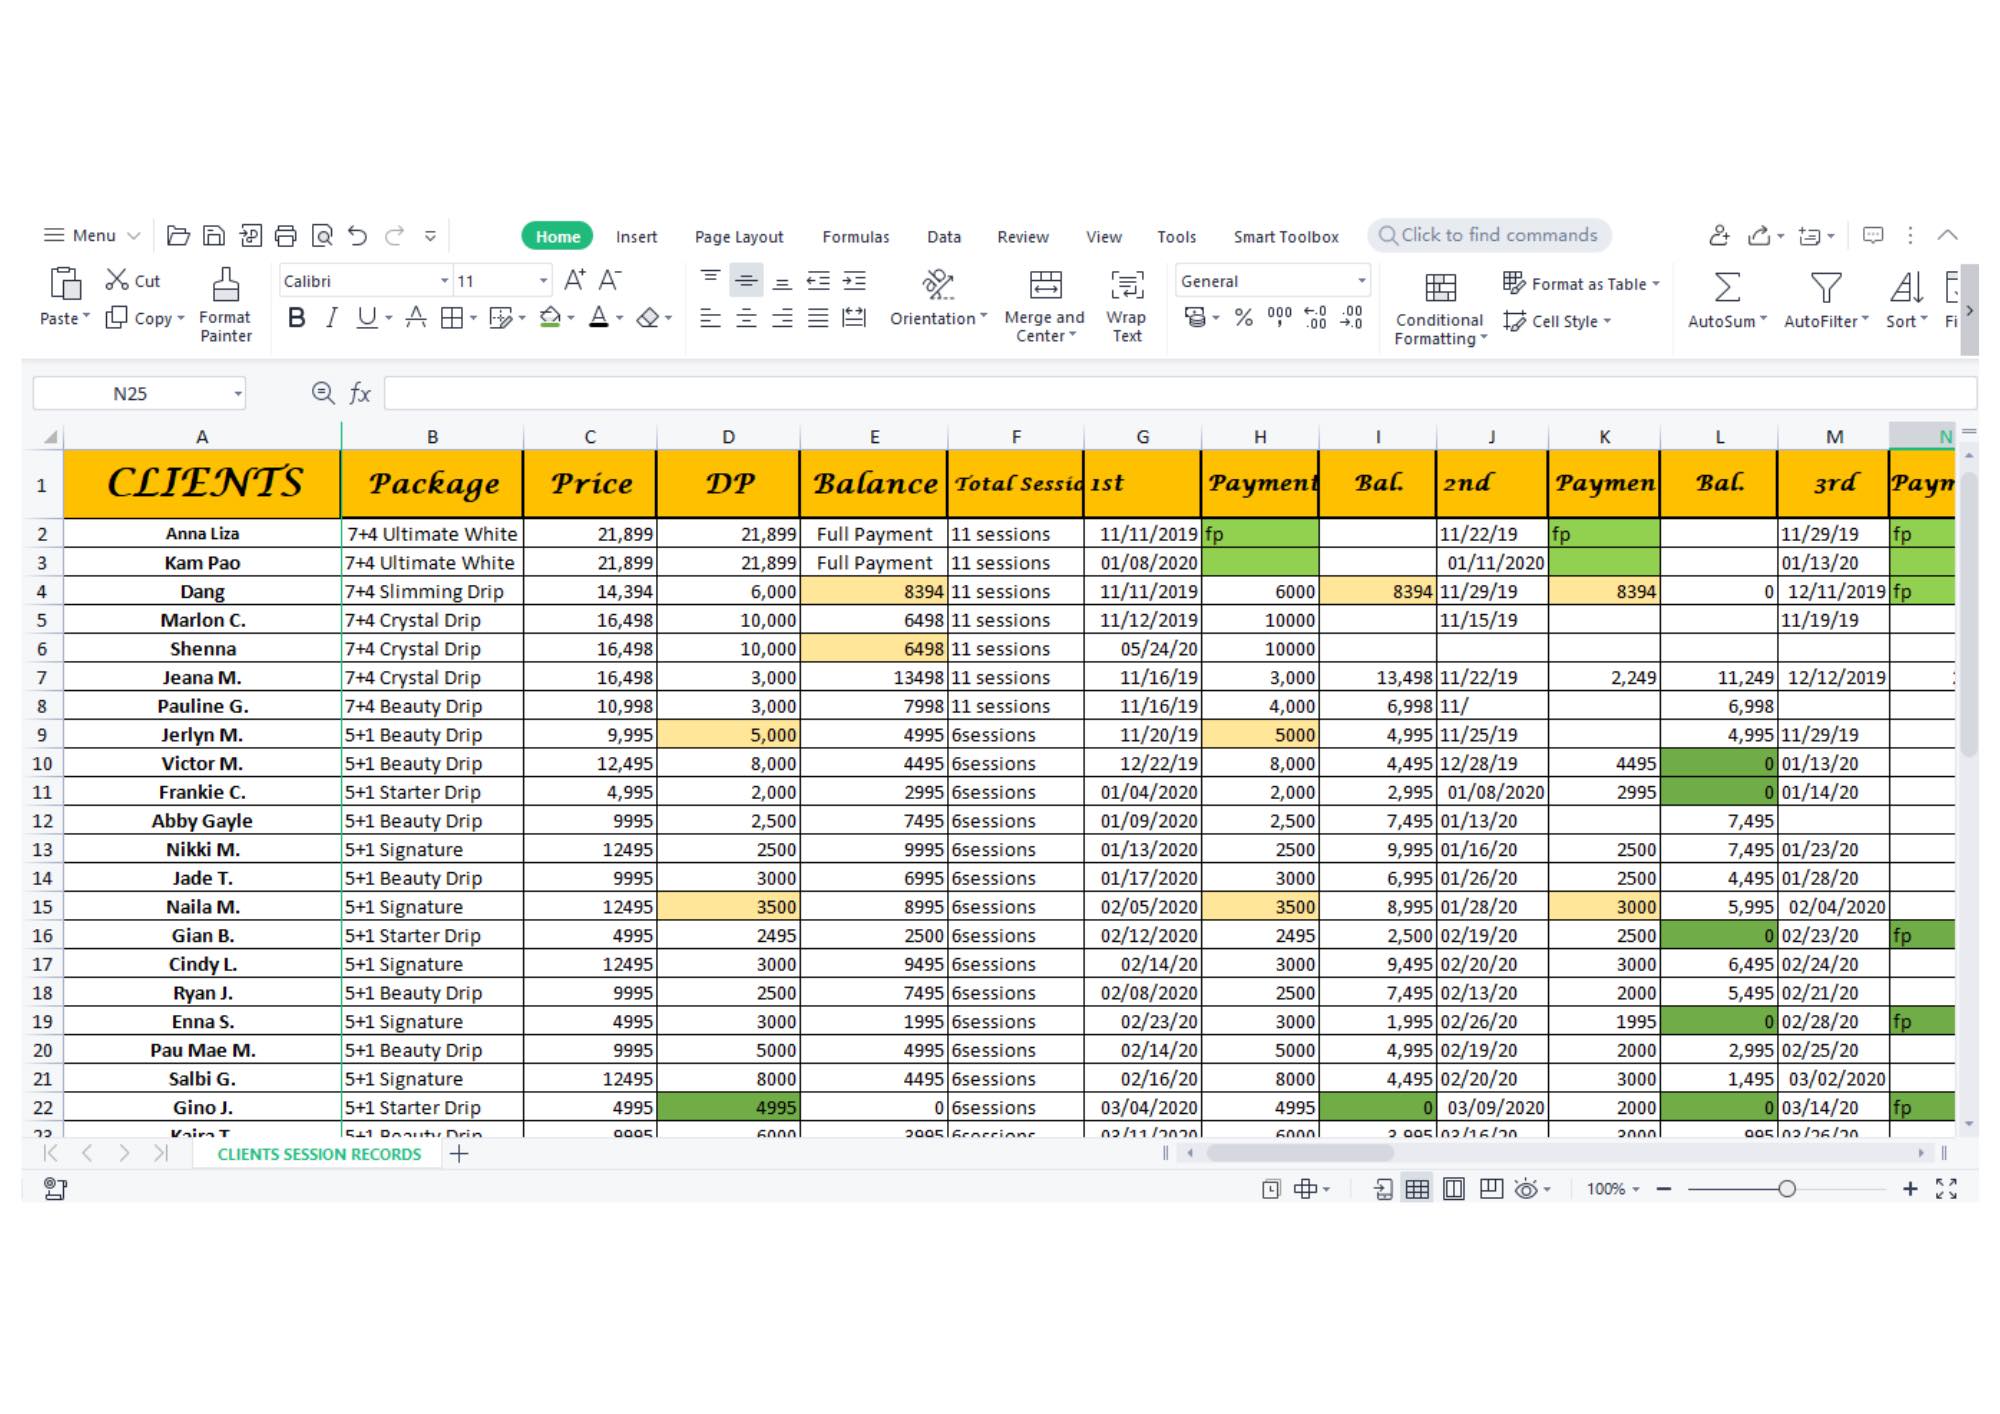This screenshot has width=2000, height=1414.
Task: Click the Format Painter icon
Action: tap(225, 286)
